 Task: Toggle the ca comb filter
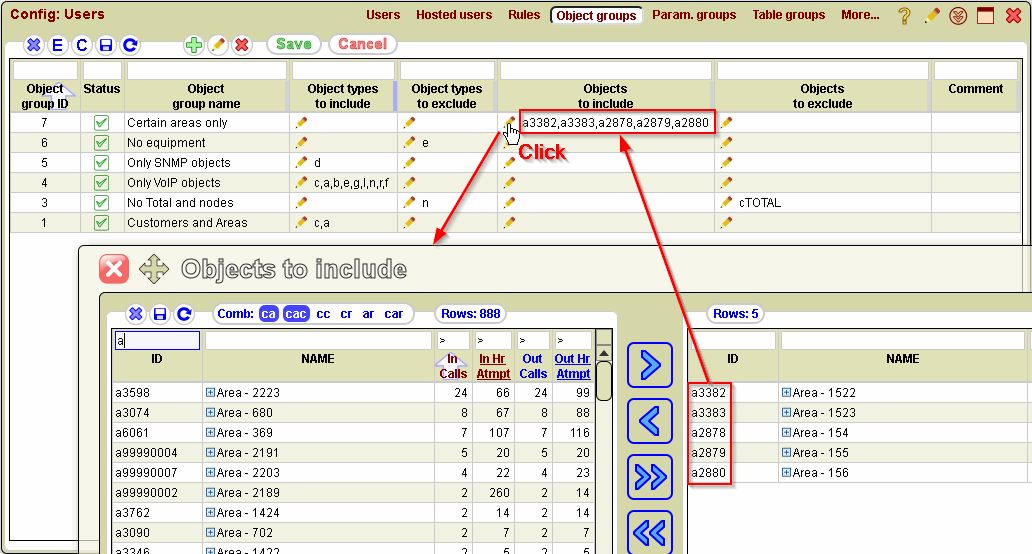(269, 314)
